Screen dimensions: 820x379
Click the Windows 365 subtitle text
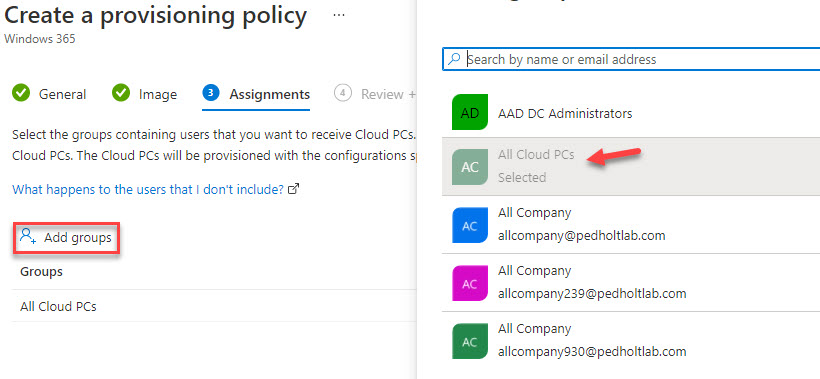click(40, 39)
